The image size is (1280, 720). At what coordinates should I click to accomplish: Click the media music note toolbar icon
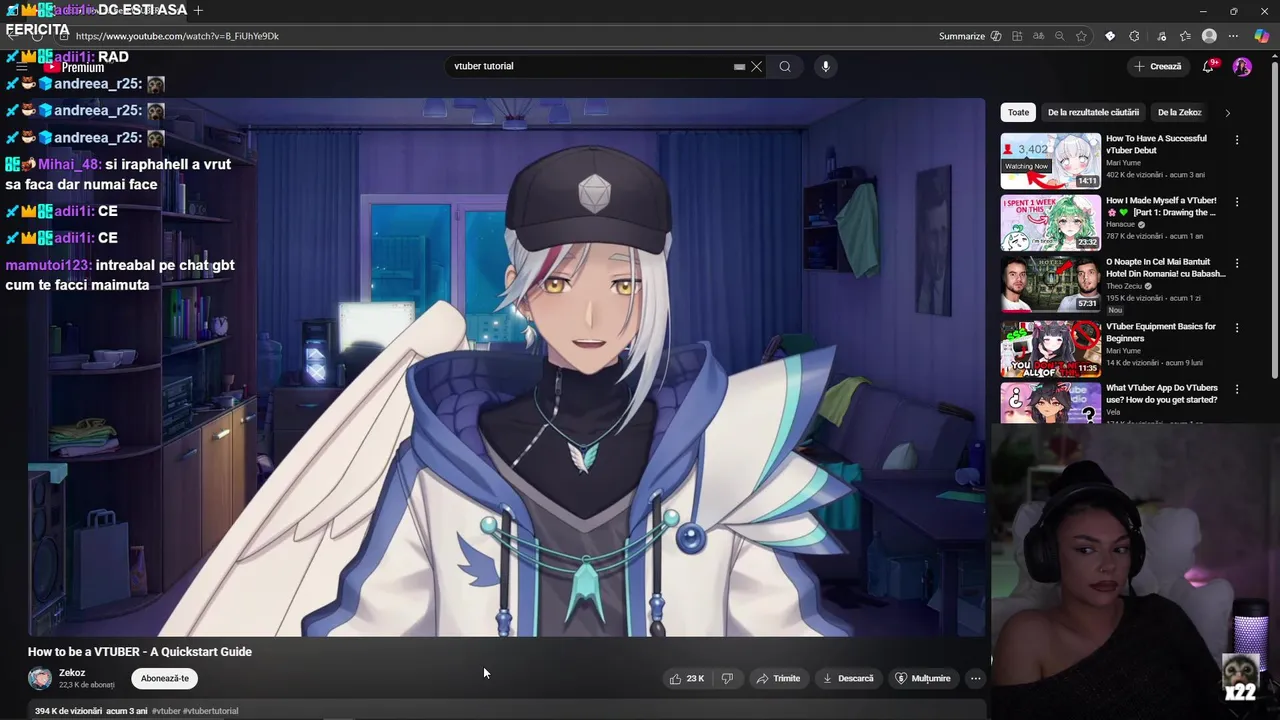(x=1160, y=36)
